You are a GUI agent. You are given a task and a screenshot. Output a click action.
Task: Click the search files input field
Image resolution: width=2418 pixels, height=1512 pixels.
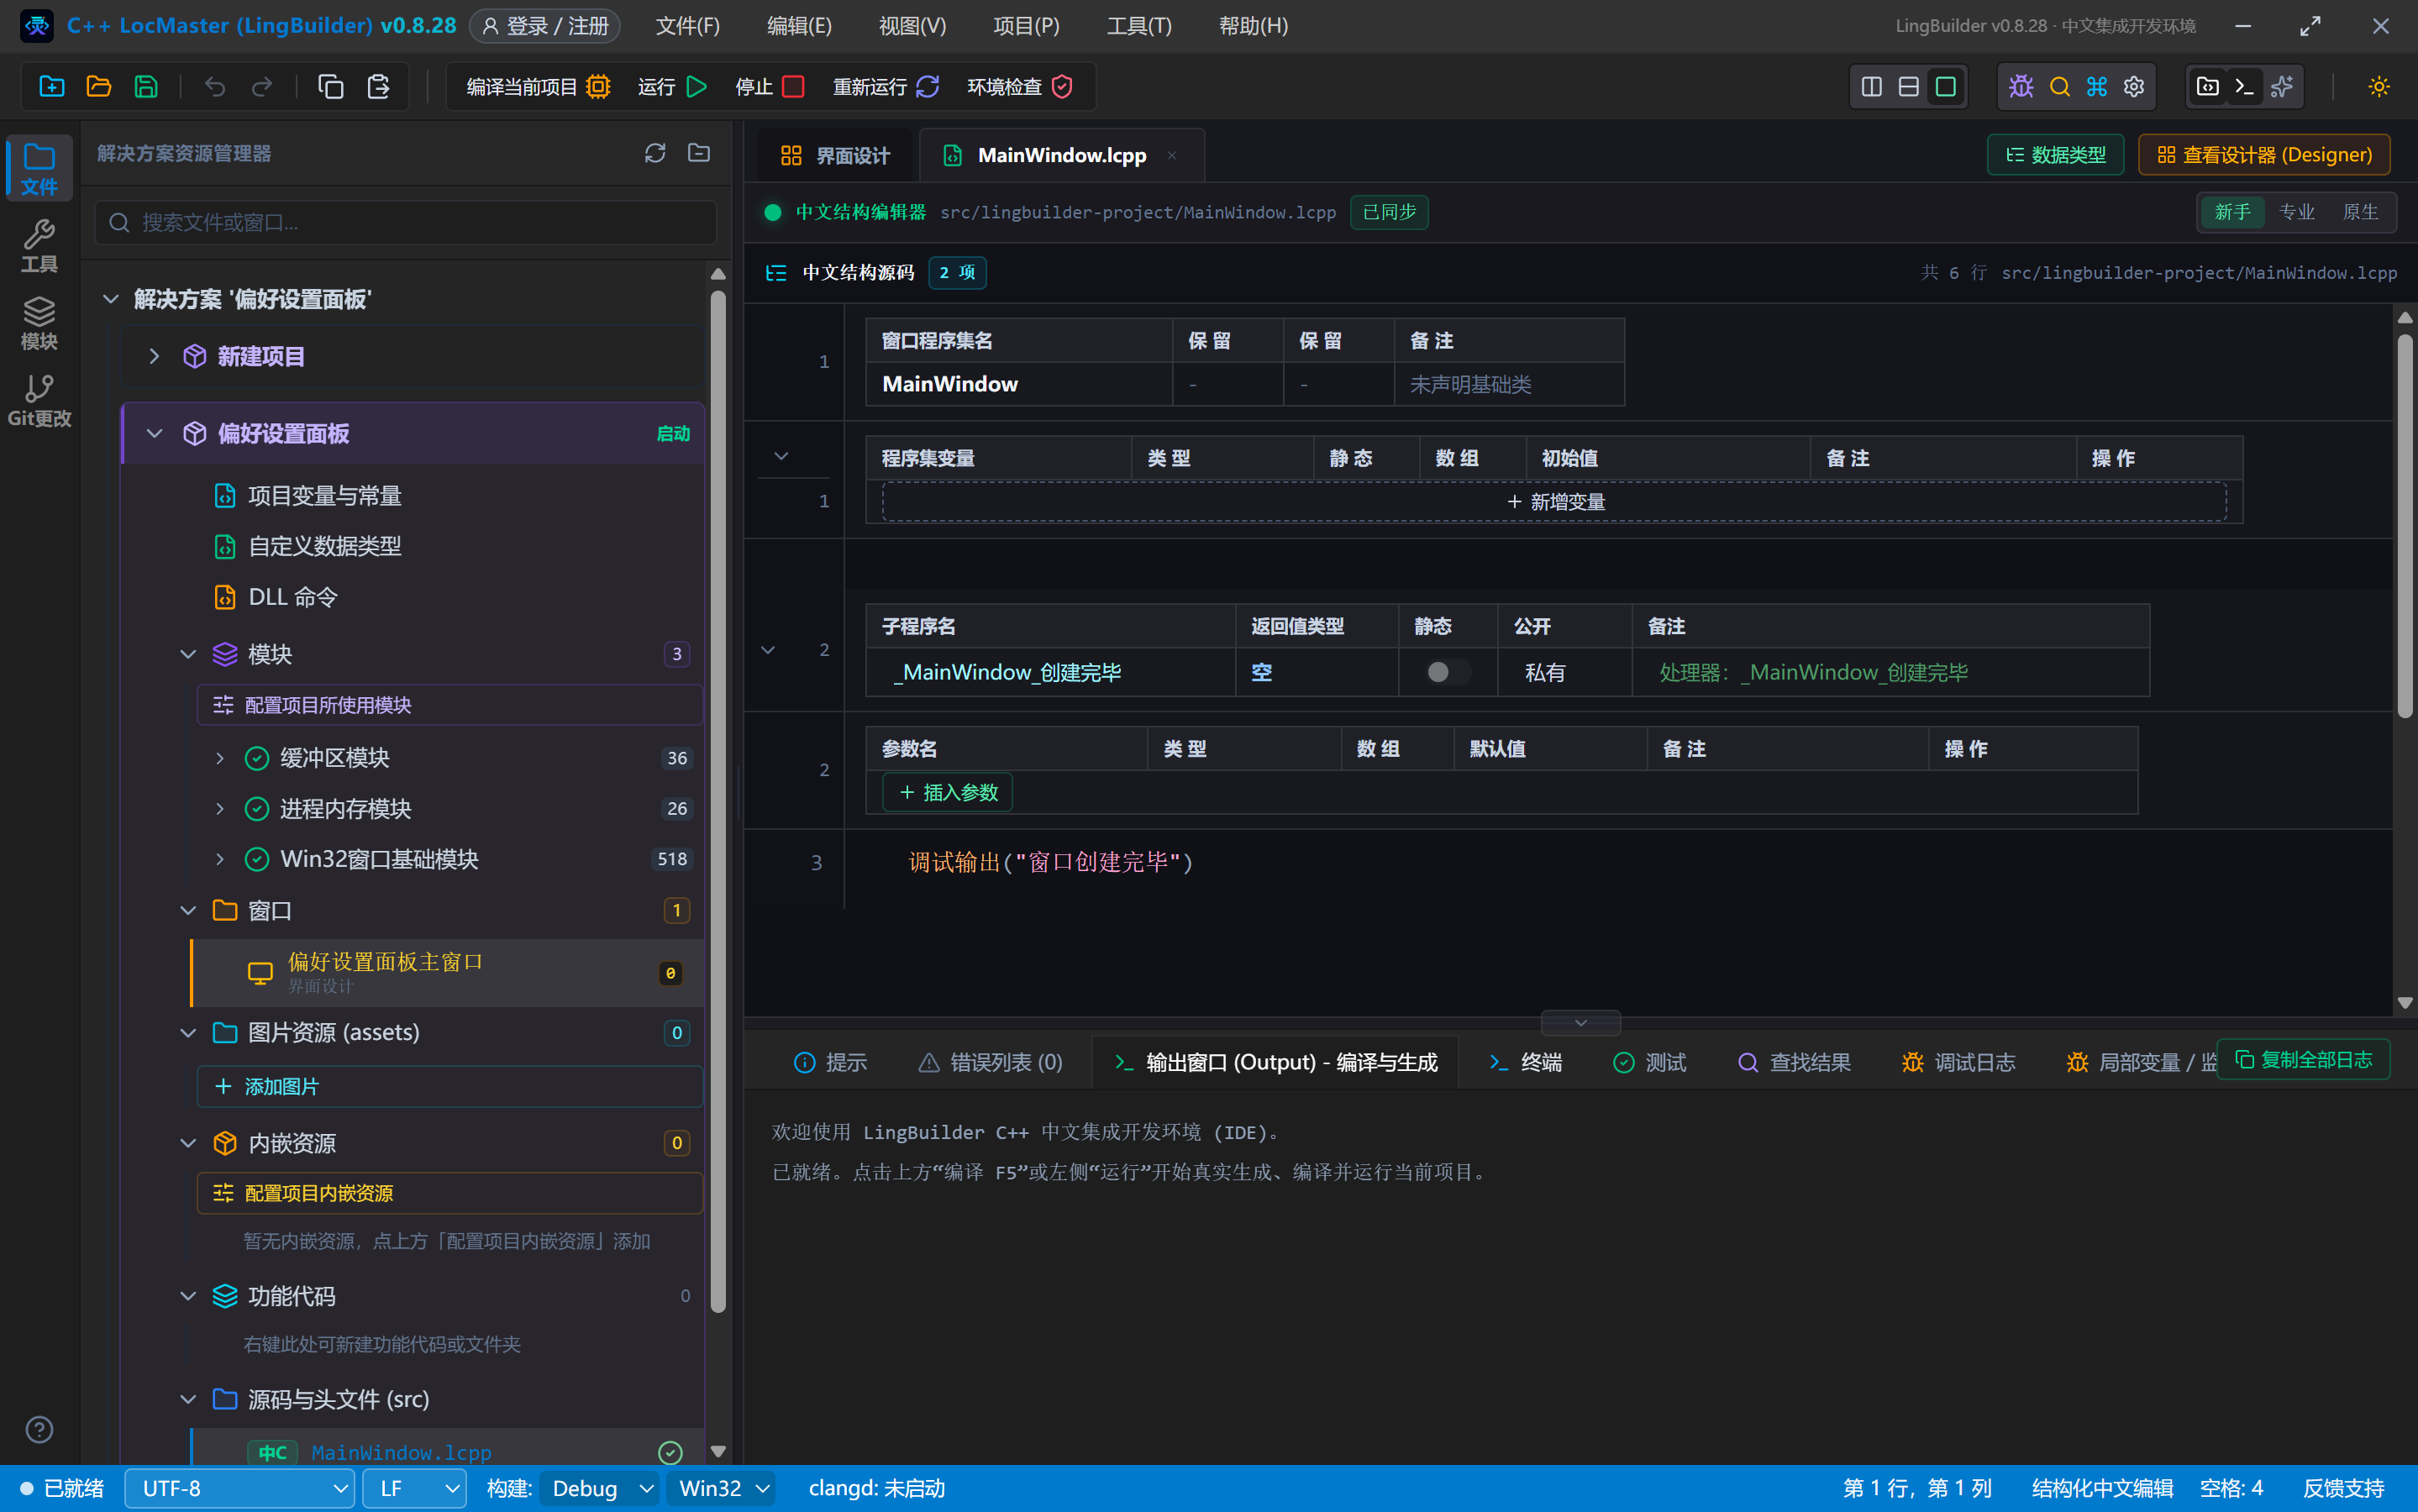tap(406, 222)
